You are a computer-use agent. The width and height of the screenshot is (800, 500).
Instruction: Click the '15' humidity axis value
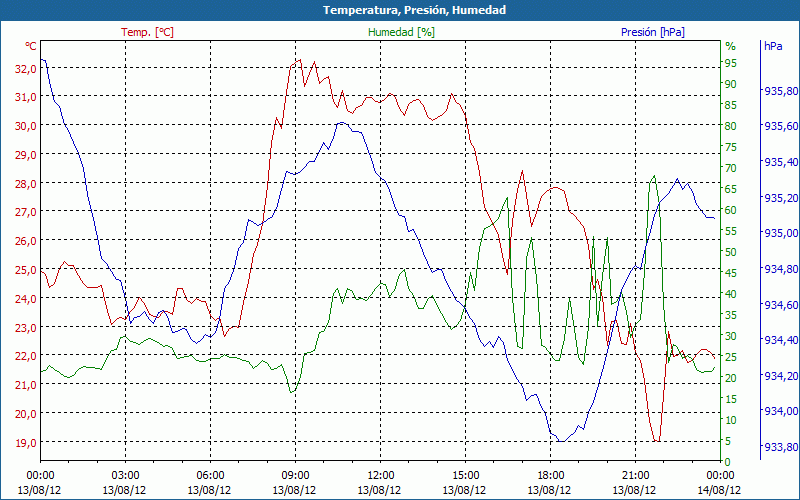731,399
